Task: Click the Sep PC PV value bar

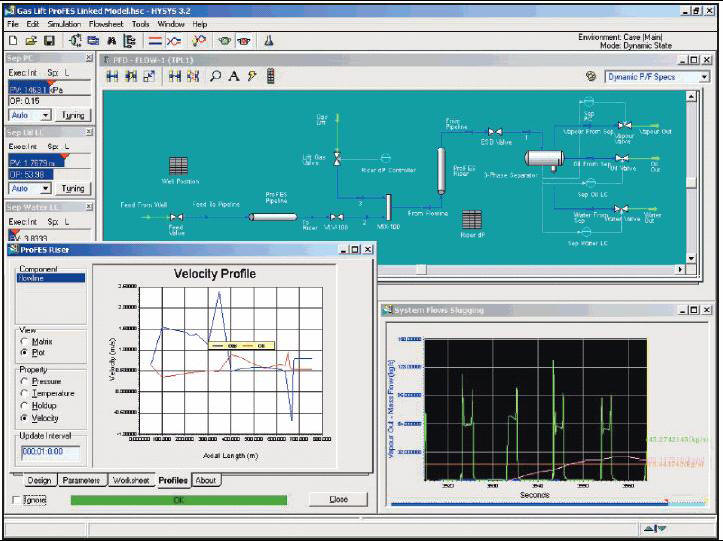Action: point(49,89)
